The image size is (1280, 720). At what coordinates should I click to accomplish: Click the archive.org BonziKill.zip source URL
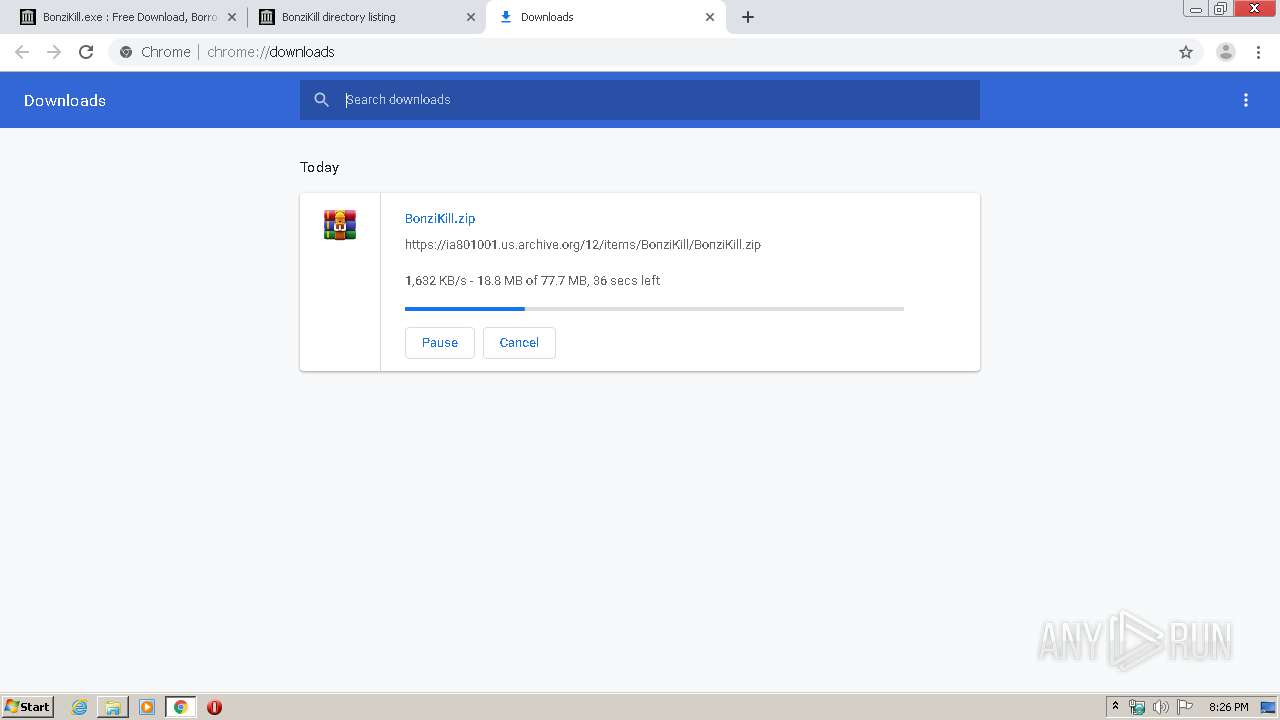pos(583,244)
